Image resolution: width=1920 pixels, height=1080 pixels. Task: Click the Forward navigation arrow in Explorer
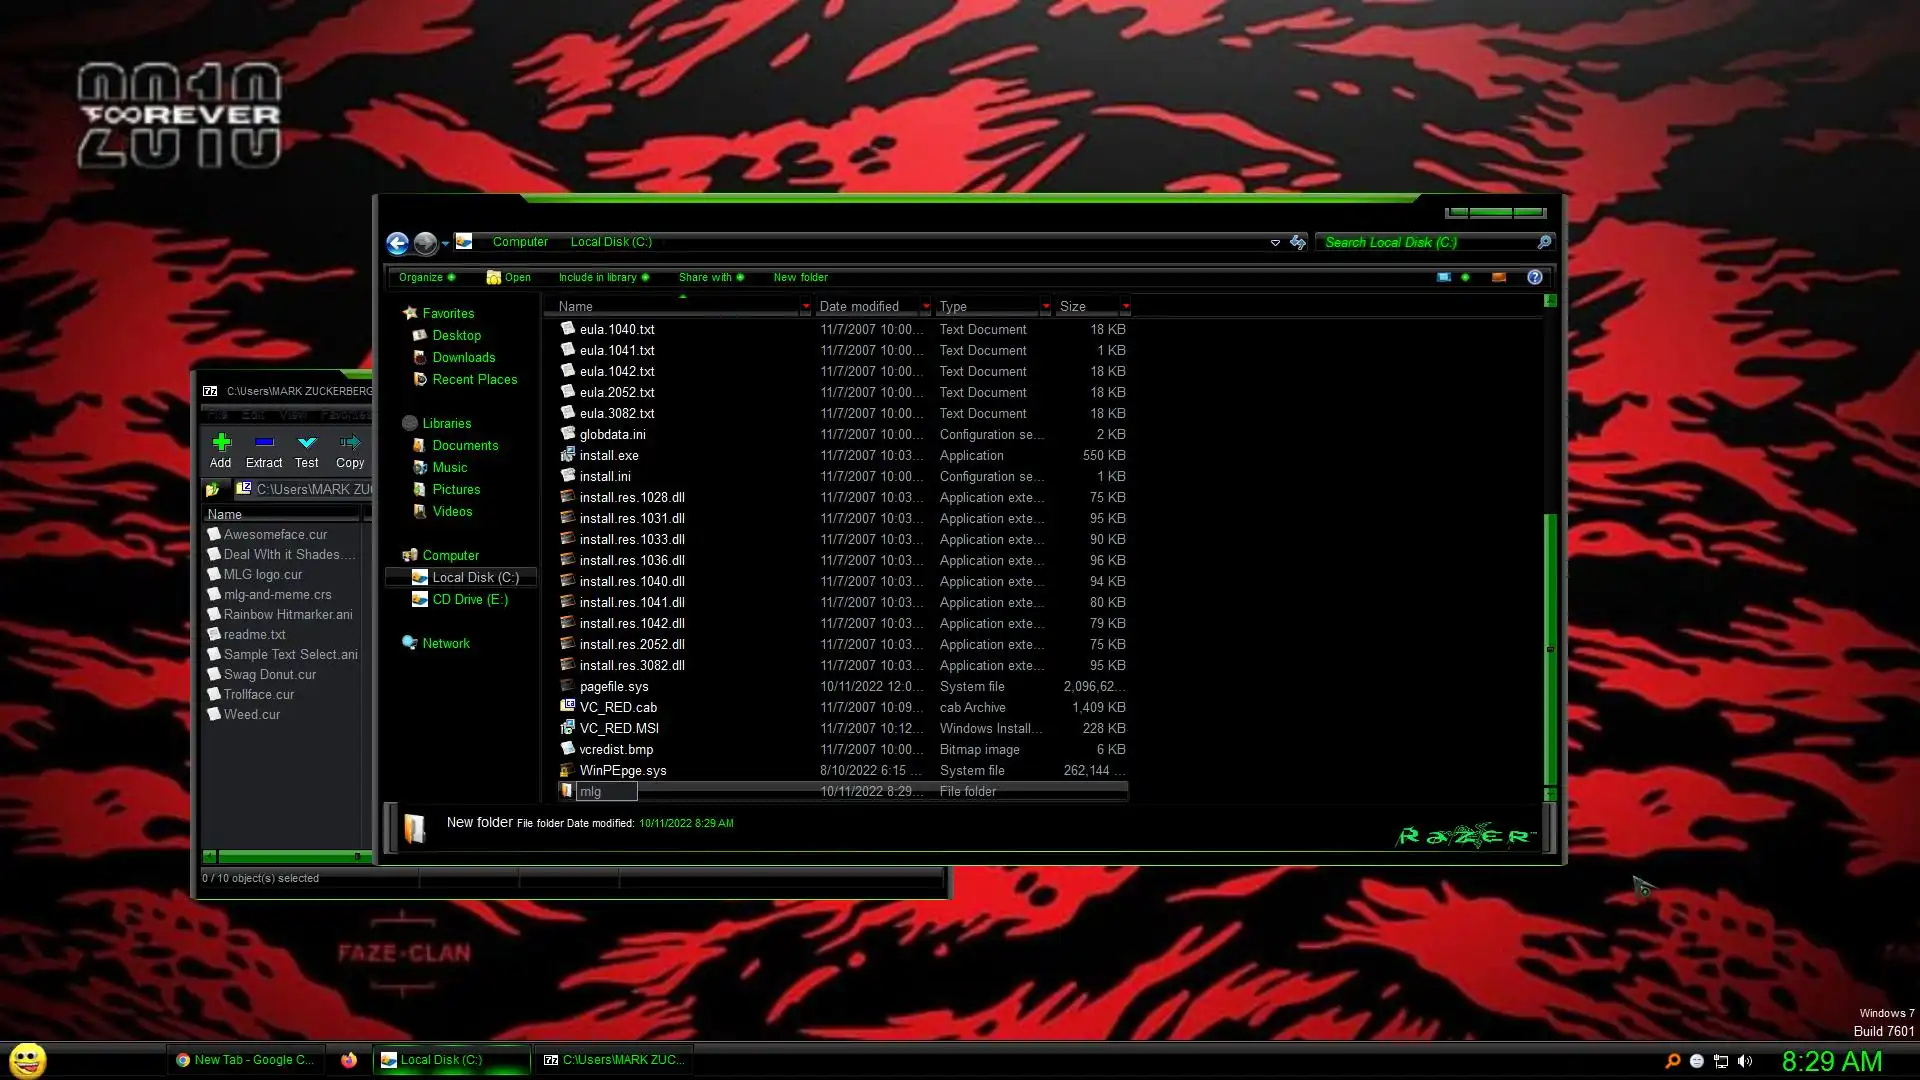coord(425,243)
